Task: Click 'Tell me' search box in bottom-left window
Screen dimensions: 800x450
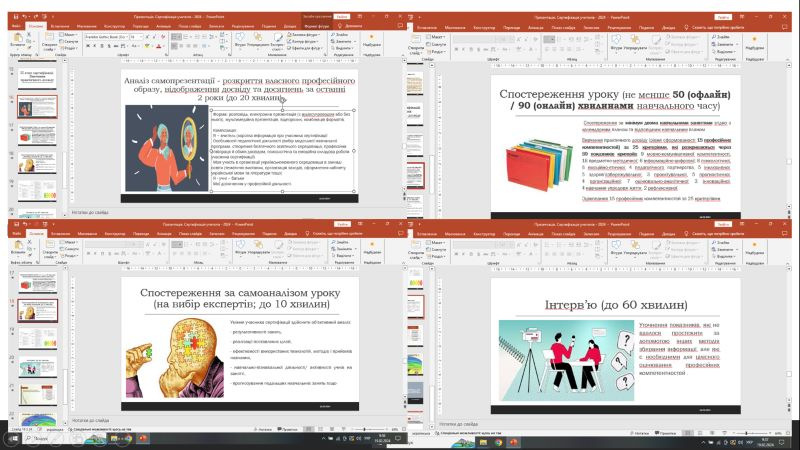Action: (337, 234)
